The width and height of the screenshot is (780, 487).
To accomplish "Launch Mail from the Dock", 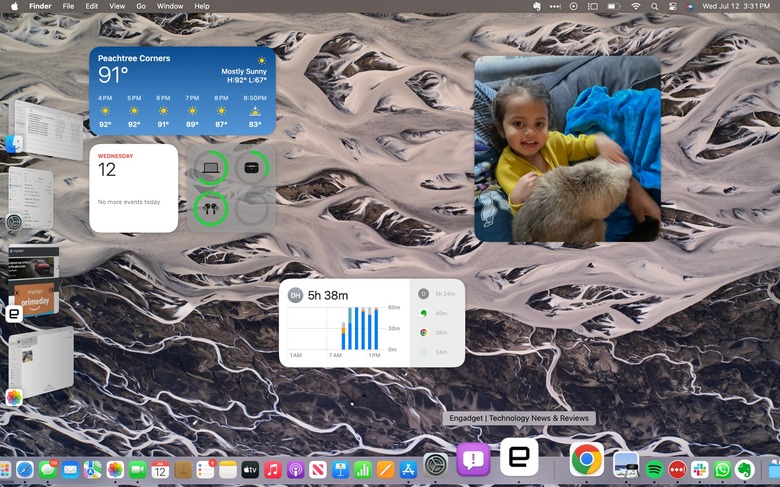I will point(70,470).
